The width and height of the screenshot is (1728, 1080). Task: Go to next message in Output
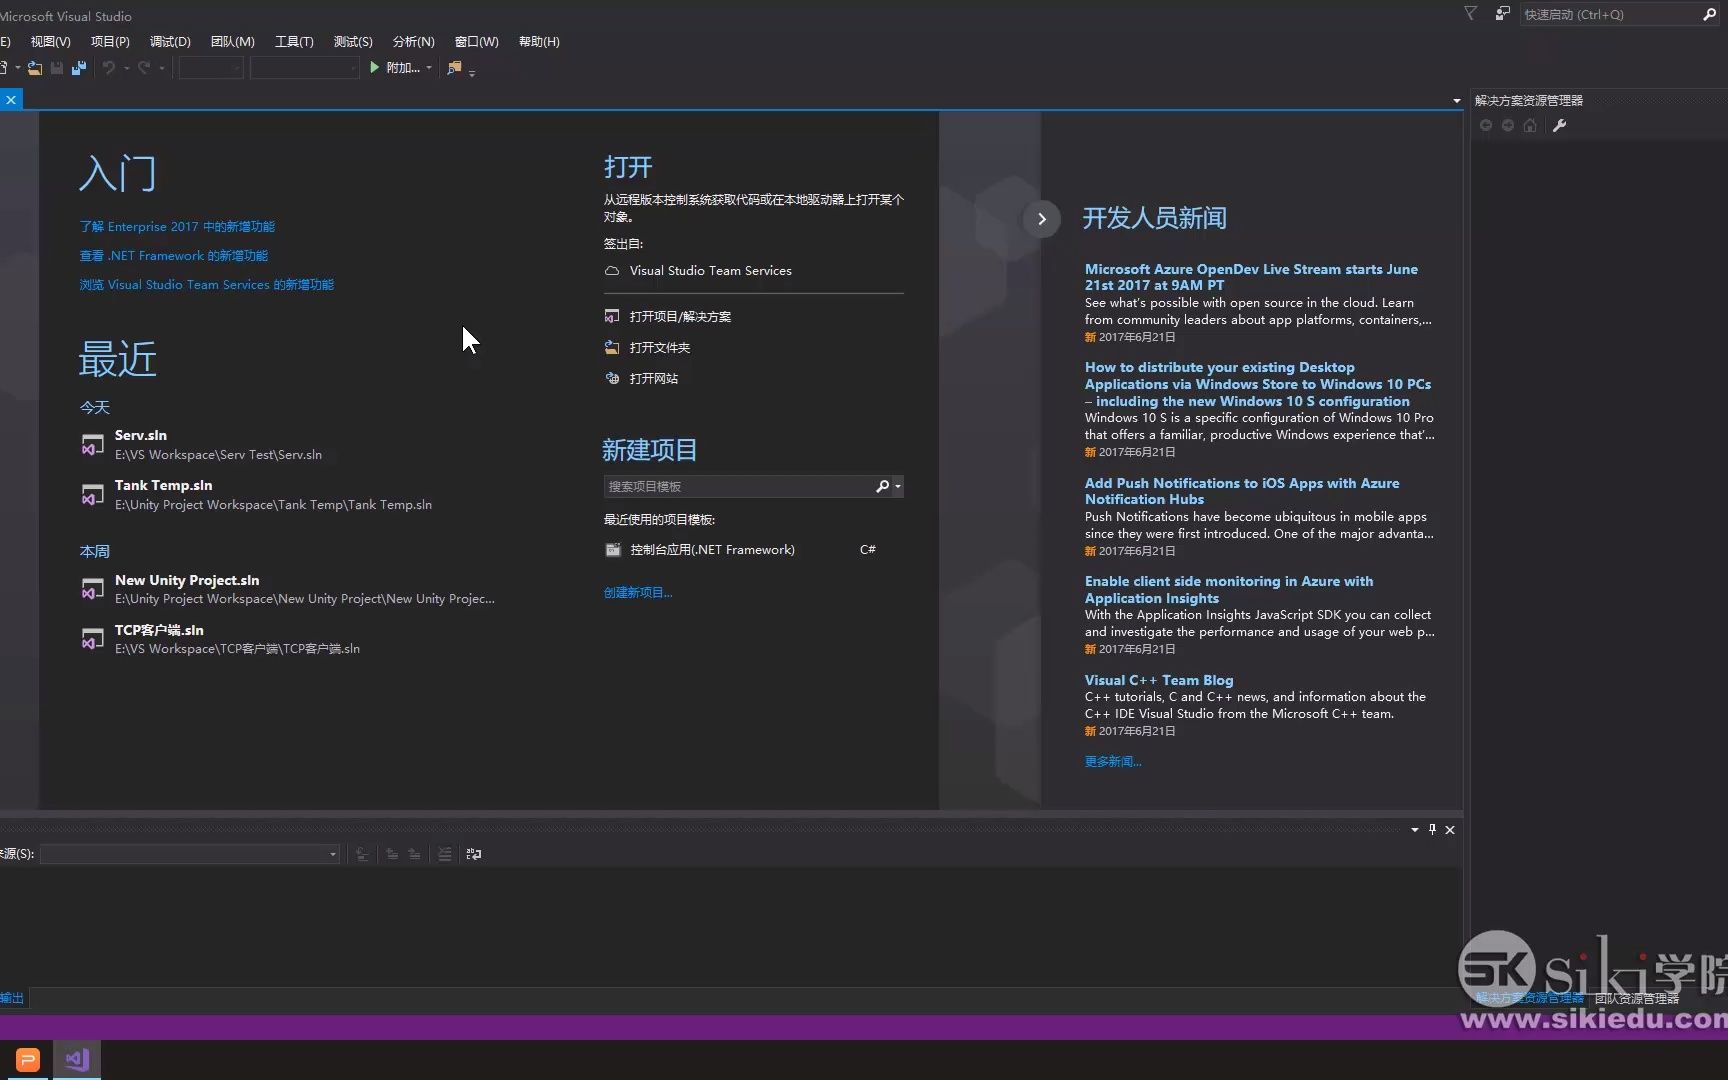414,854
